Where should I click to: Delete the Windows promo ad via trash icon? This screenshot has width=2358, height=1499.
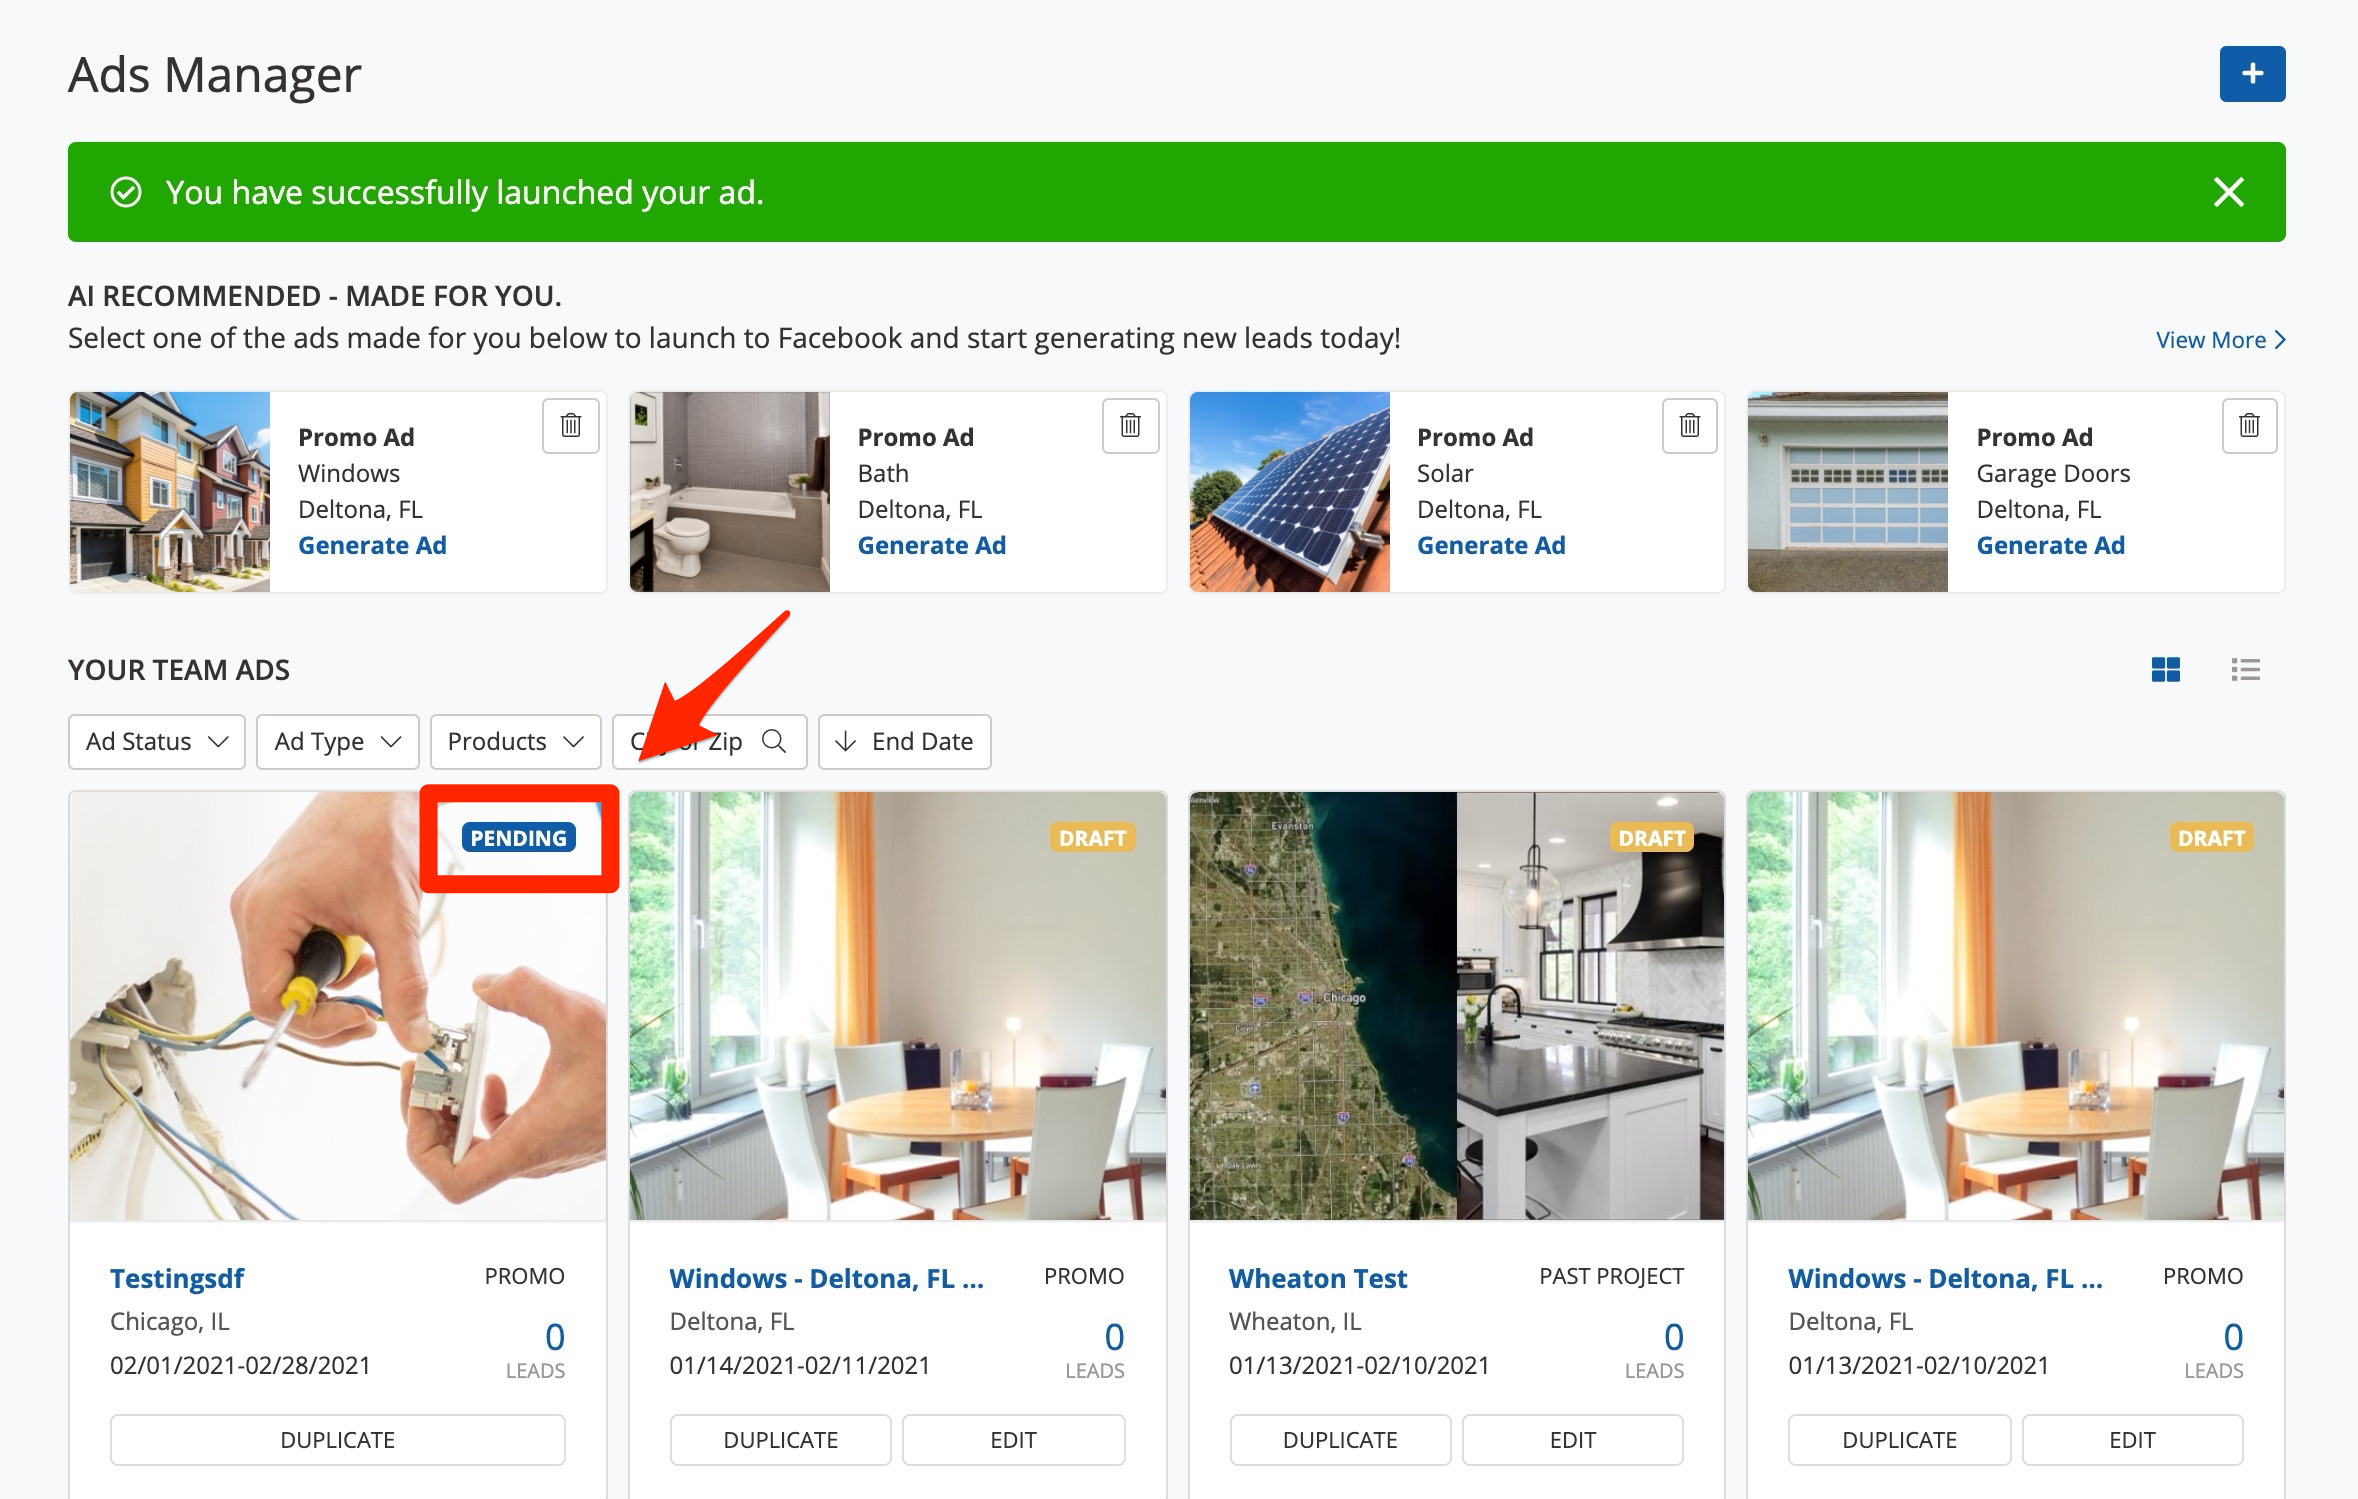click(570, 426)
